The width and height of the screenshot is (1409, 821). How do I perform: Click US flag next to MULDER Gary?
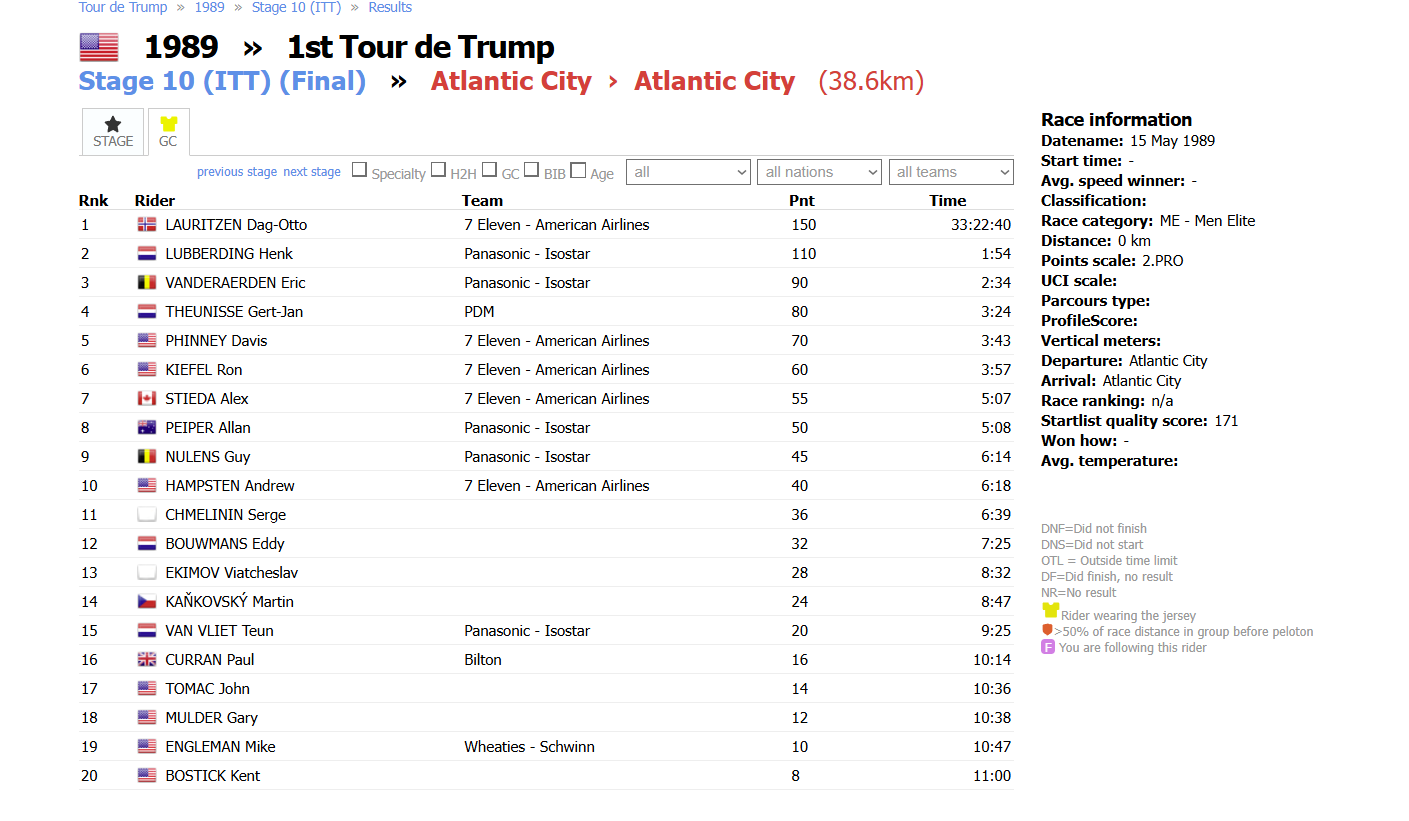click(147, 718)
